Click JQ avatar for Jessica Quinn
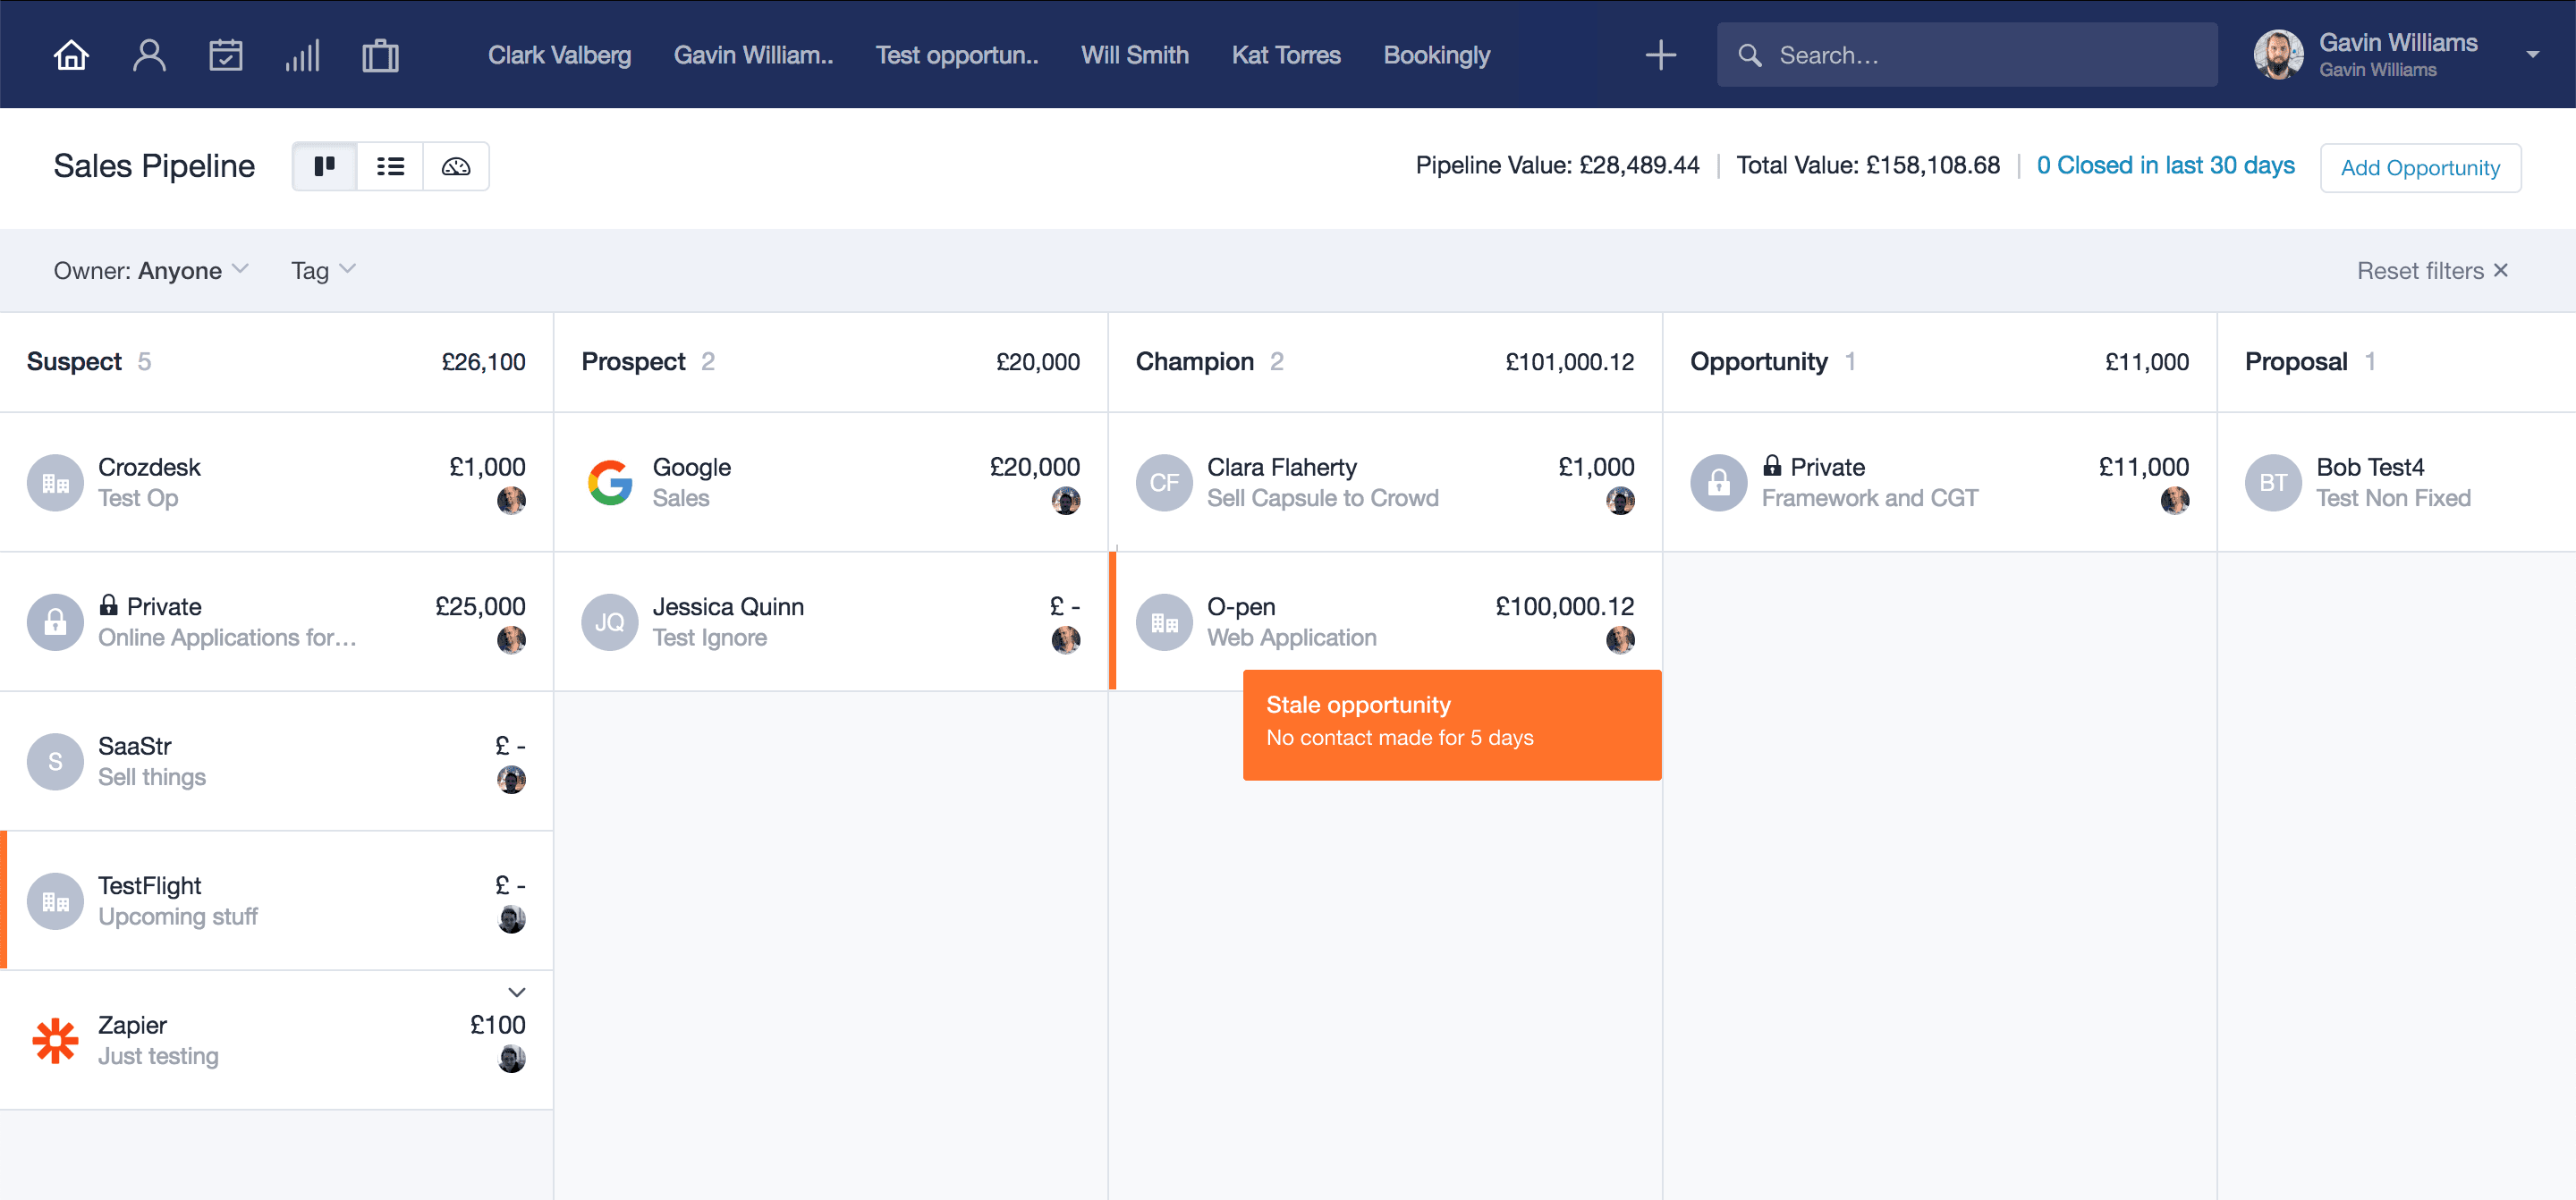 (610, 622)
